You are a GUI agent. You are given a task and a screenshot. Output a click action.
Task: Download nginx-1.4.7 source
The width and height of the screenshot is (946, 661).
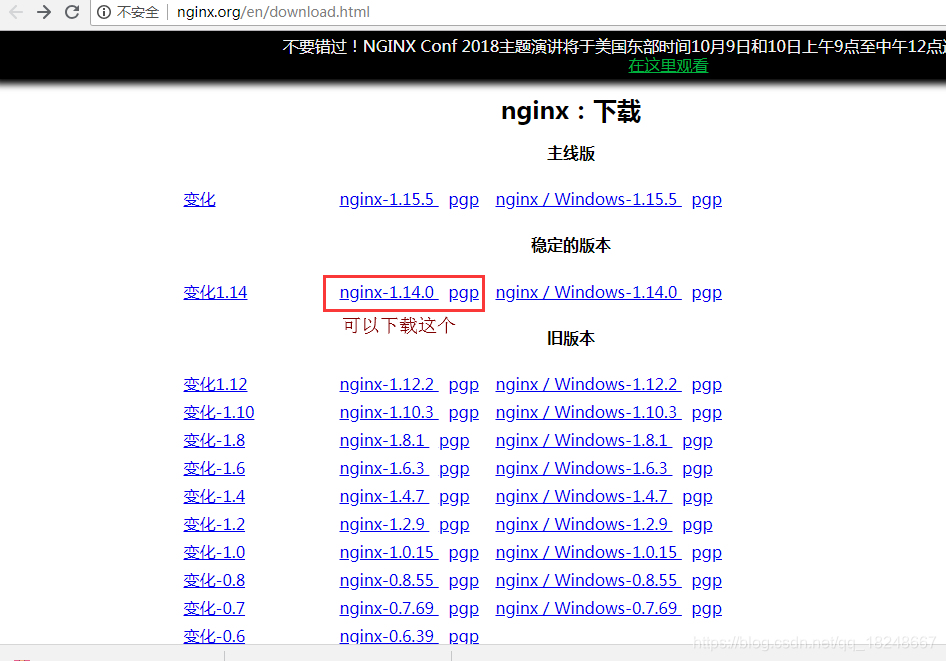click(x=384, y=497)
